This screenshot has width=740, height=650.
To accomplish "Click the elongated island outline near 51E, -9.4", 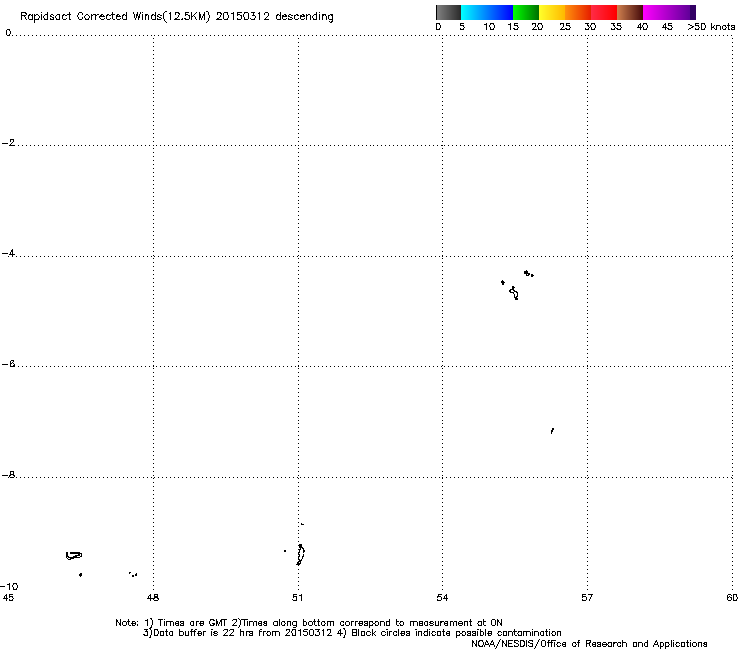I will [300, 554].
